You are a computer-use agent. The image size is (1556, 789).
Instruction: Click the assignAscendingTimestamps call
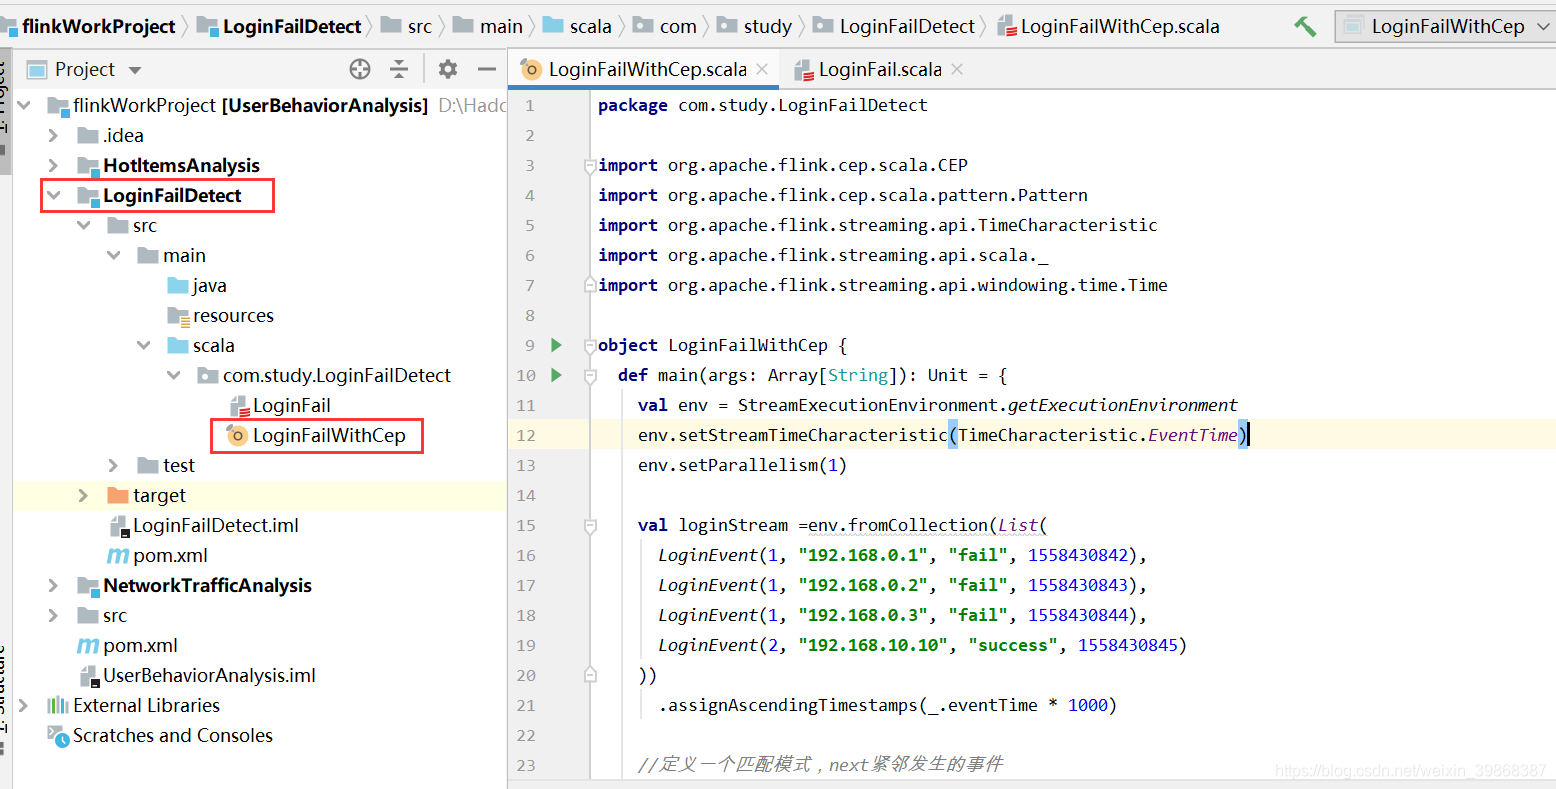[x=887, y=705]
